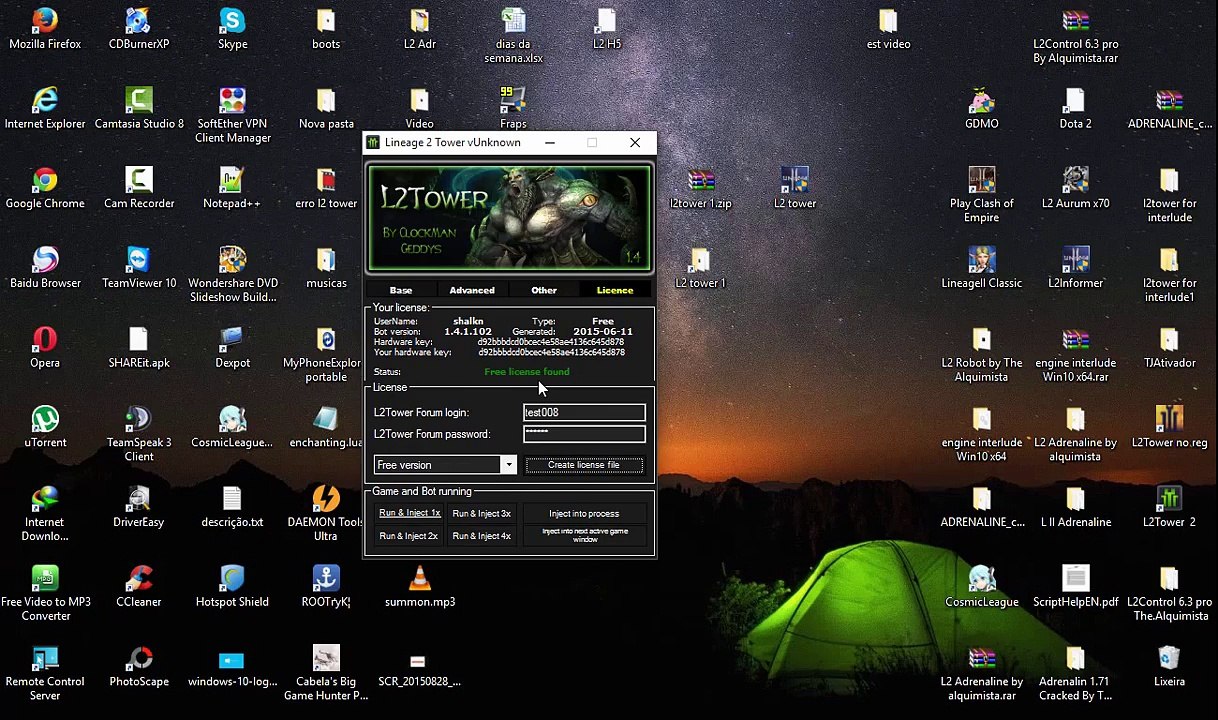Click the L2Tower Forum password field
Image resolution: width=1218 pixels, height=720 pixels.
click(584, 434)
